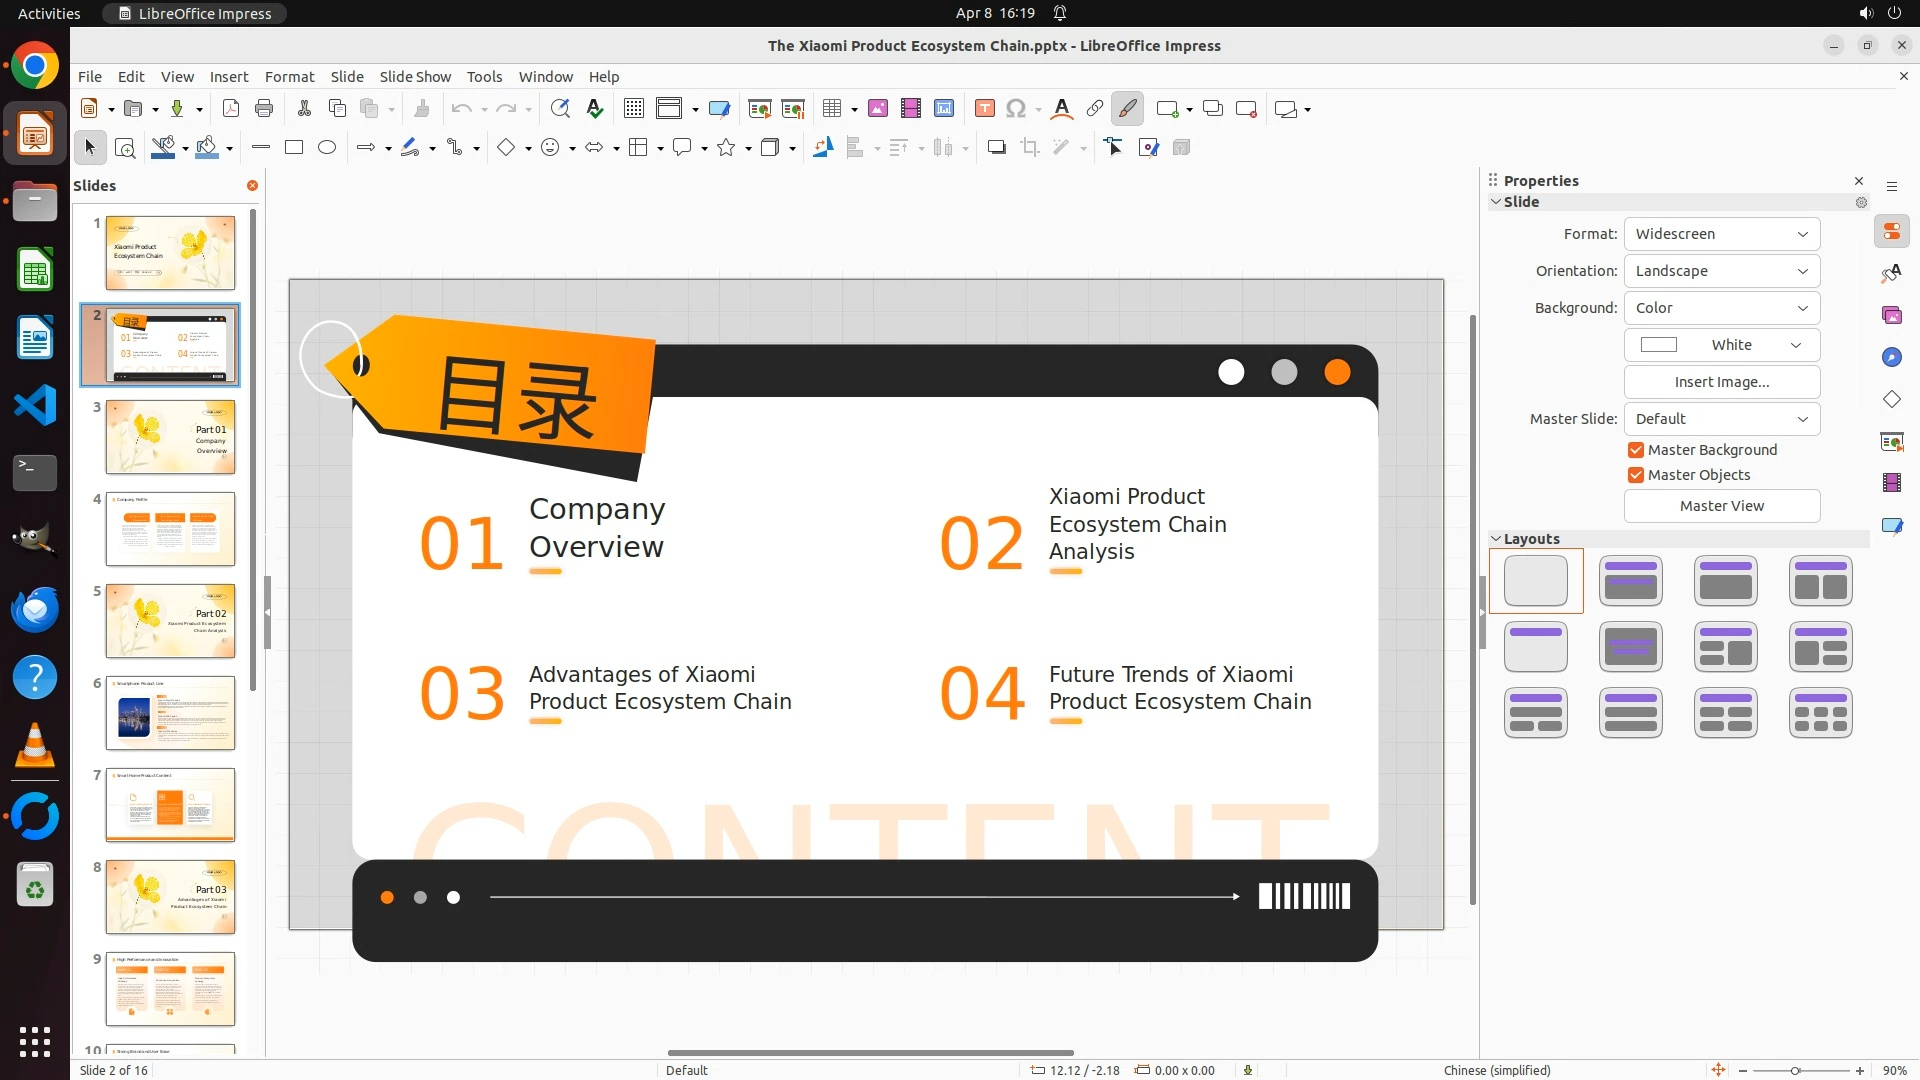Uncheck the Master Background checkbox
This screenshot has width=1920, height=1080.
click(1636, 450)
